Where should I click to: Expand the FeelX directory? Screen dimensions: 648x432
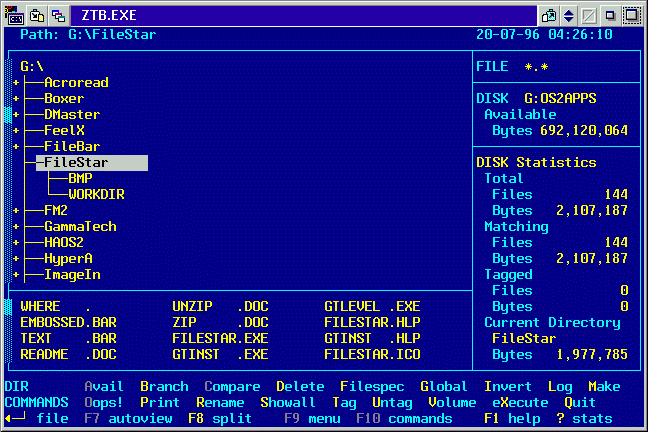[16, 131]
